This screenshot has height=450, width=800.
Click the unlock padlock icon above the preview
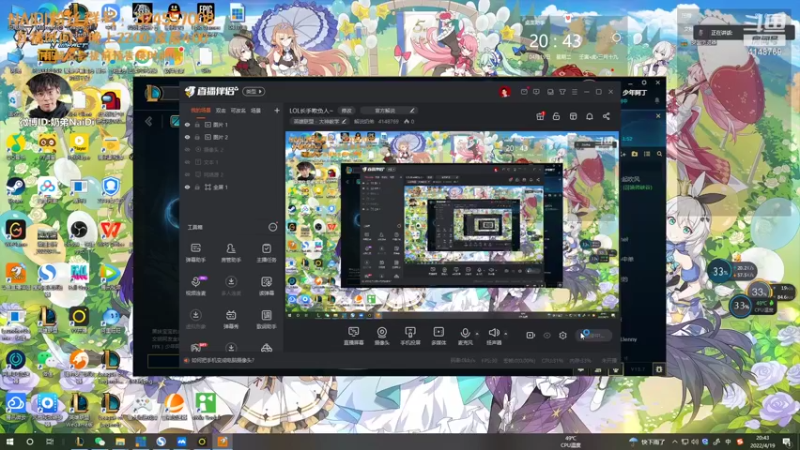tap(556, 116)
